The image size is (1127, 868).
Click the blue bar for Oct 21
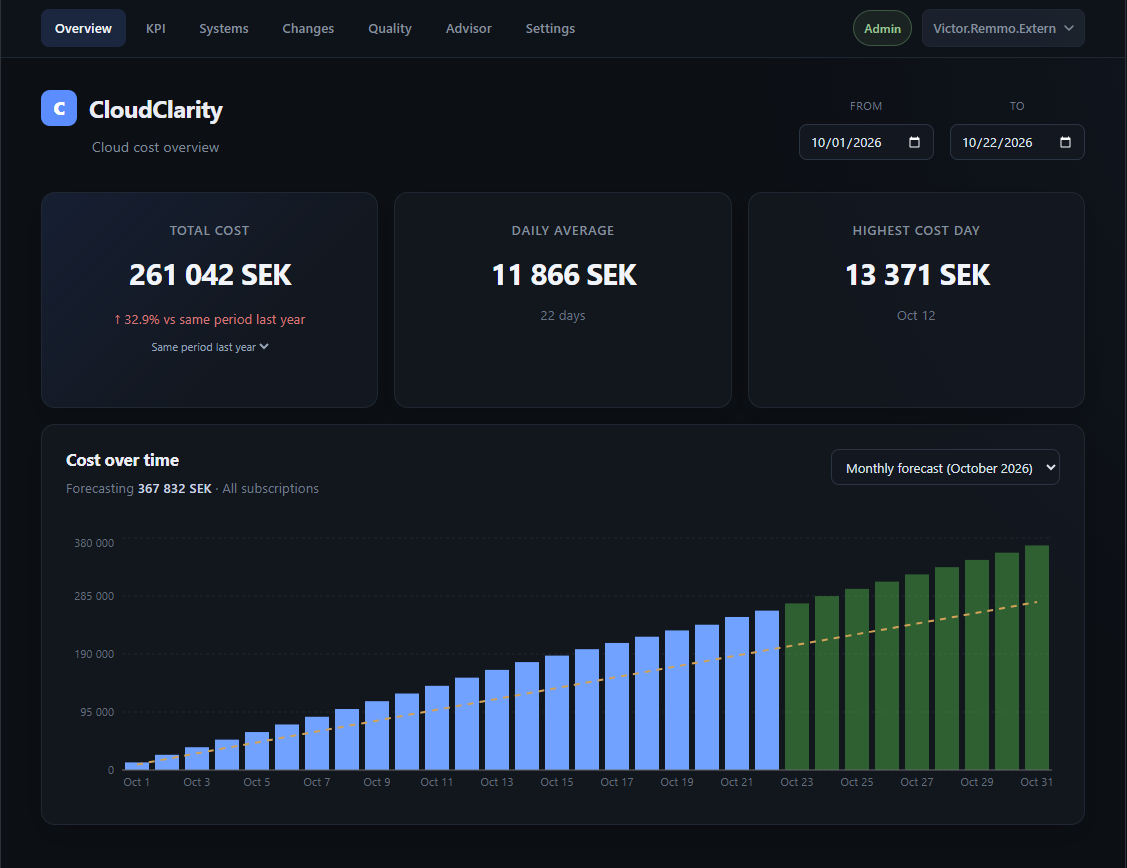click(737, 693)
